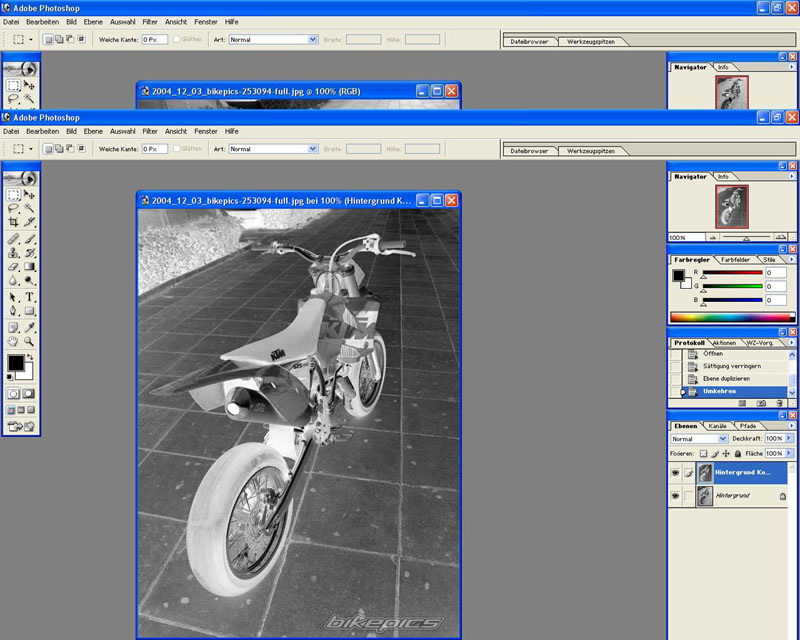The image size is (800, 640).
Task: Select the Sättigung verringern history state
Action: point(732,366)
